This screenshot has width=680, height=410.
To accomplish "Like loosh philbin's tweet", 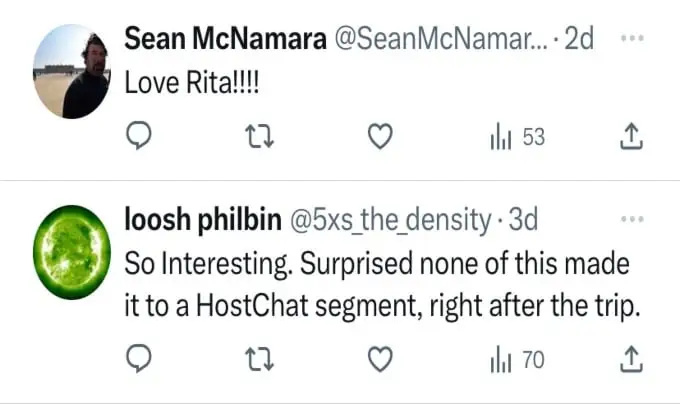I will pyautogui.click(x=380, y=359).
